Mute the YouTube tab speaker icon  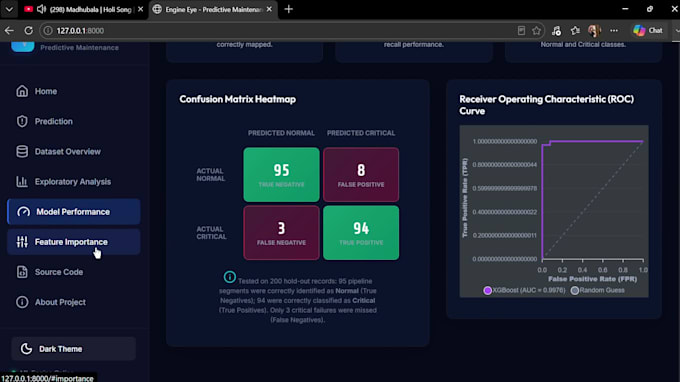pos(41,9)
